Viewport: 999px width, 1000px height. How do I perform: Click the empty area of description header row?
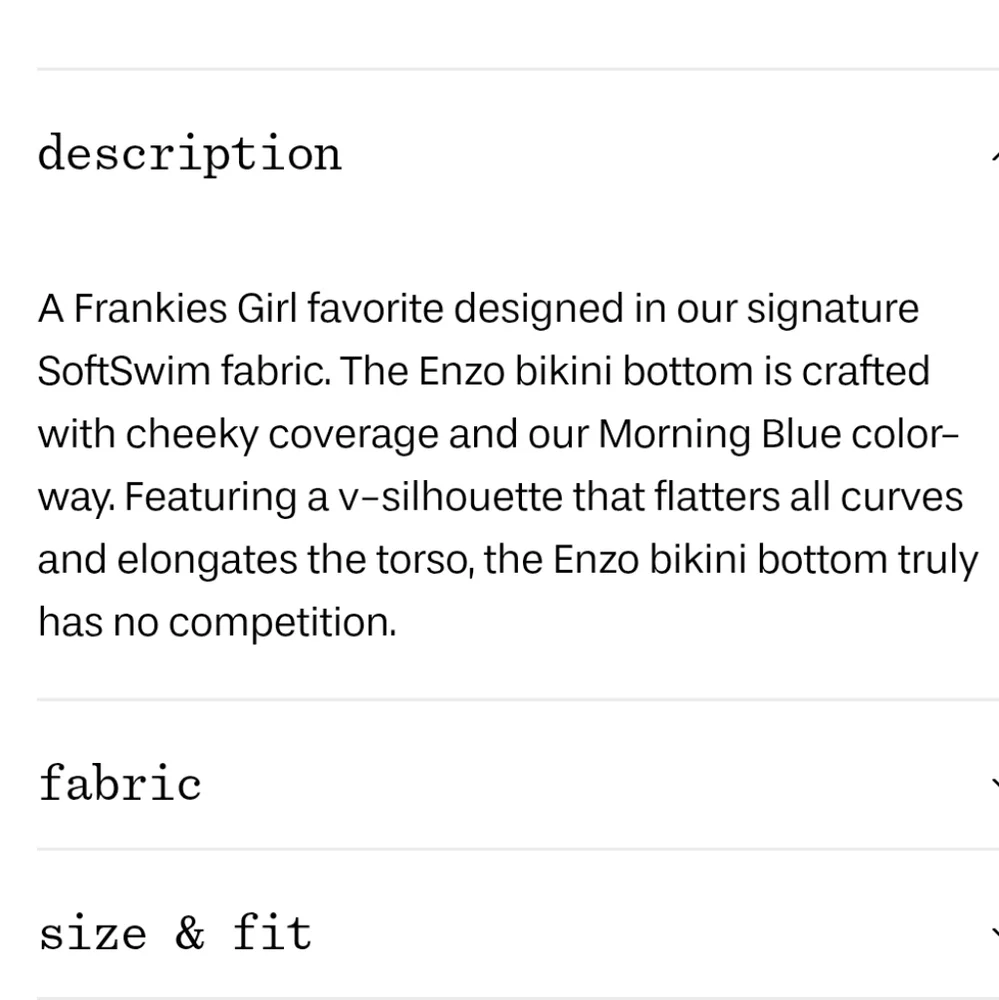pos(663,154)
